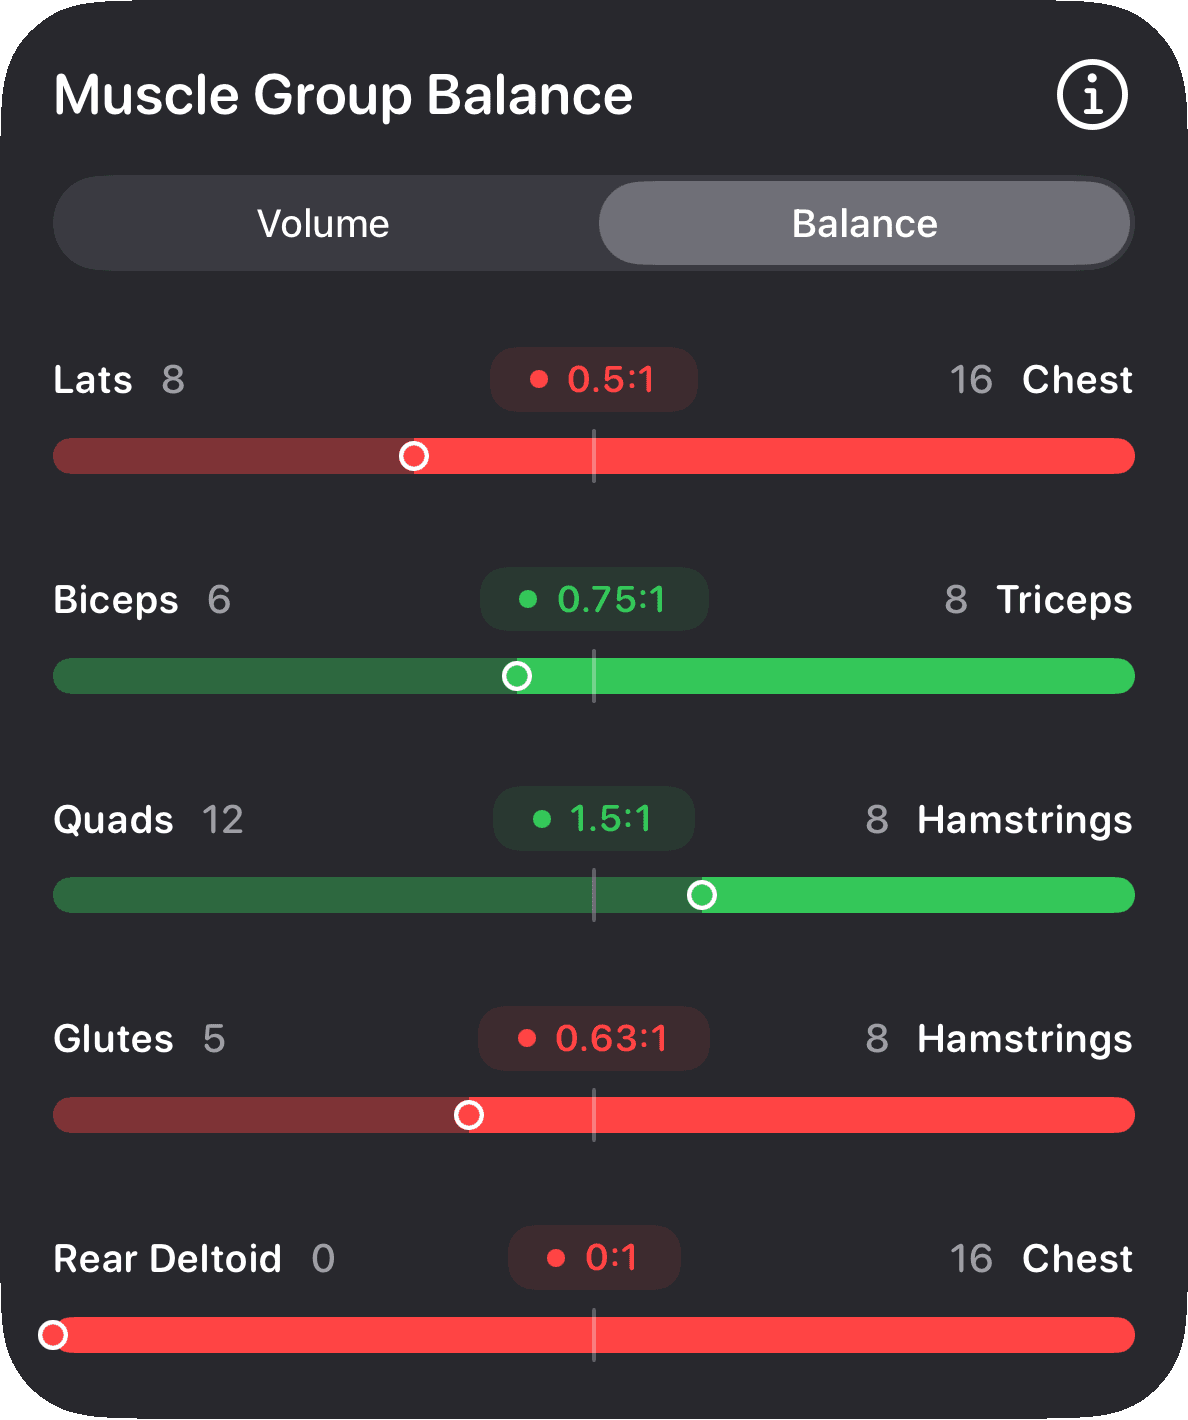
Task: Click the 0.5:1 ratio badge
Action: point(593,379)
